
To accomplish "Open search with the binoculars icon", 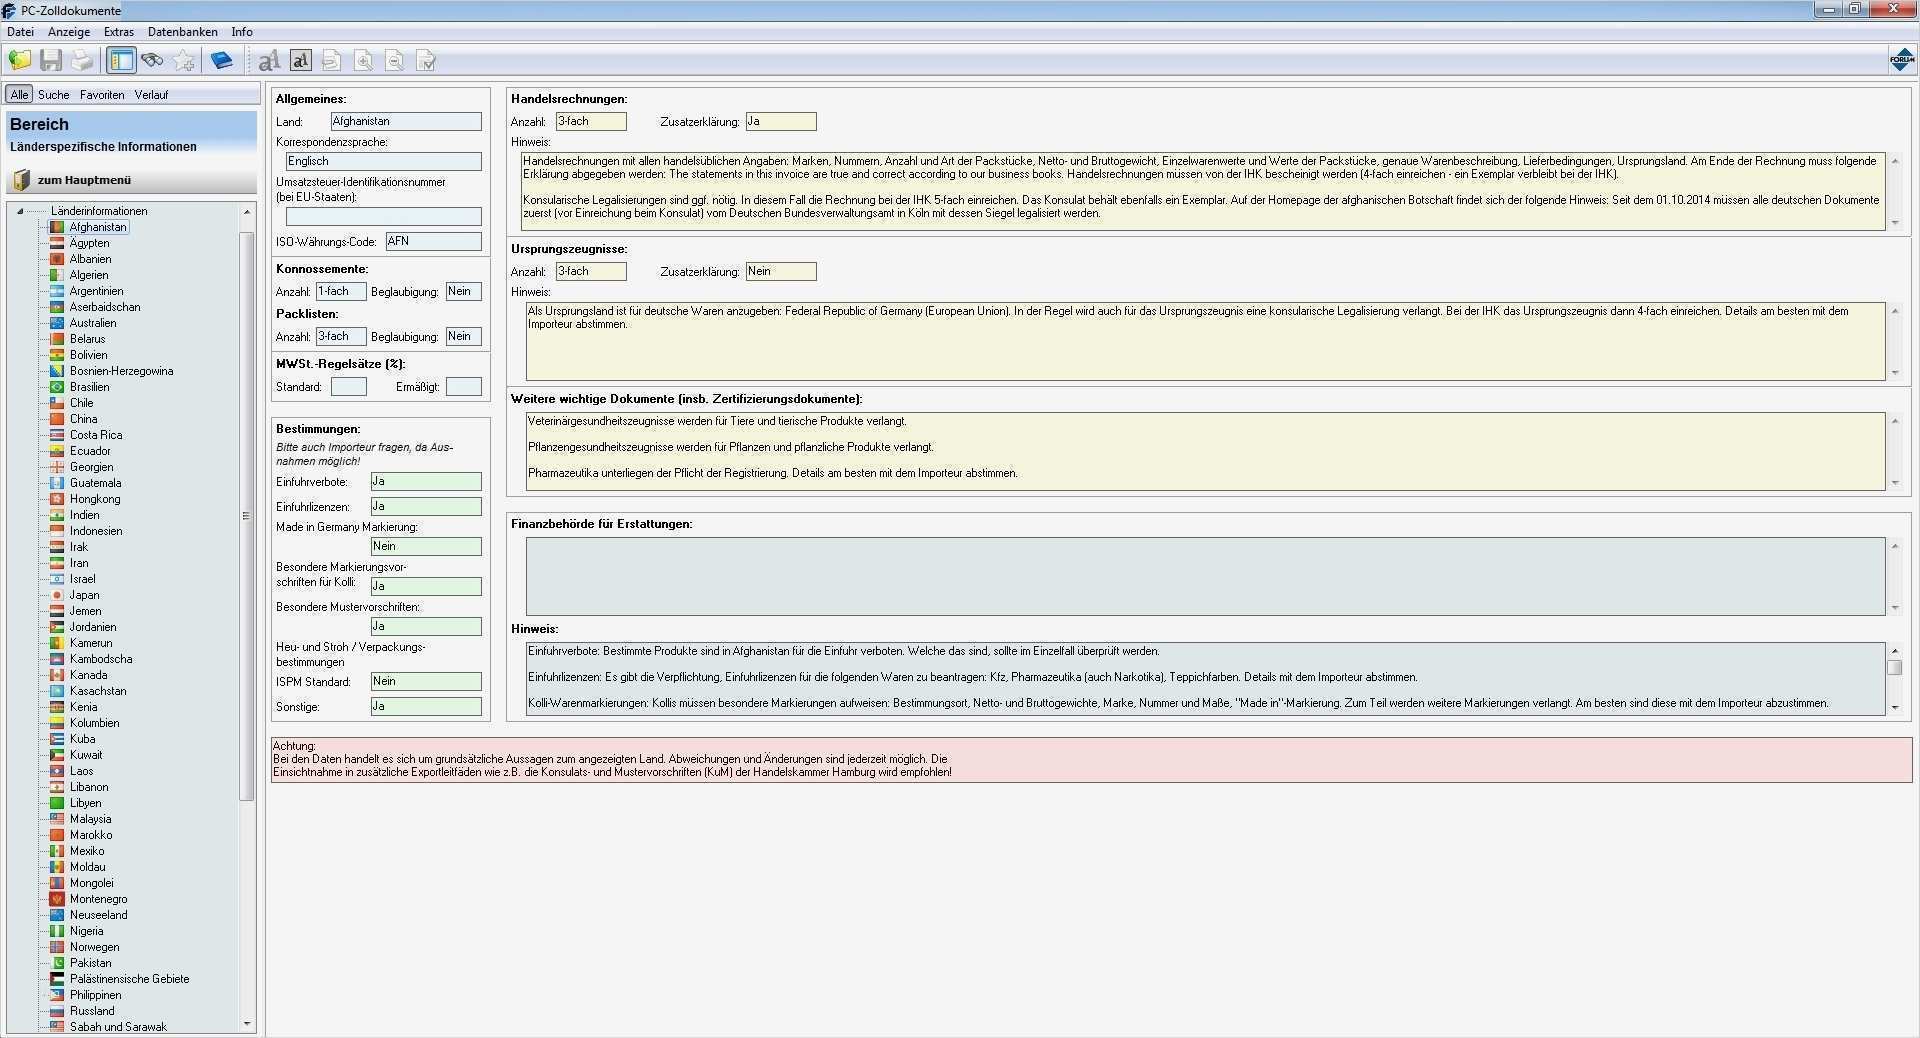I will tap(152, 61).
